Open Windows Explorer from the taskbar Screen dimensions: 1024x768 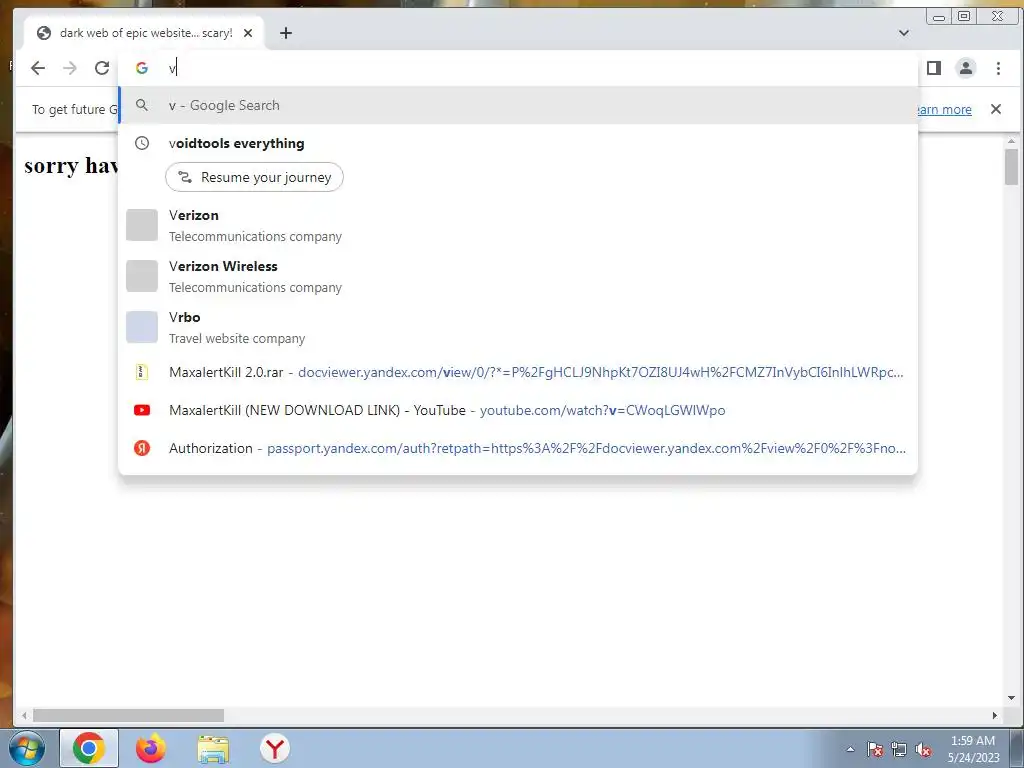click(x=213, y=749)
